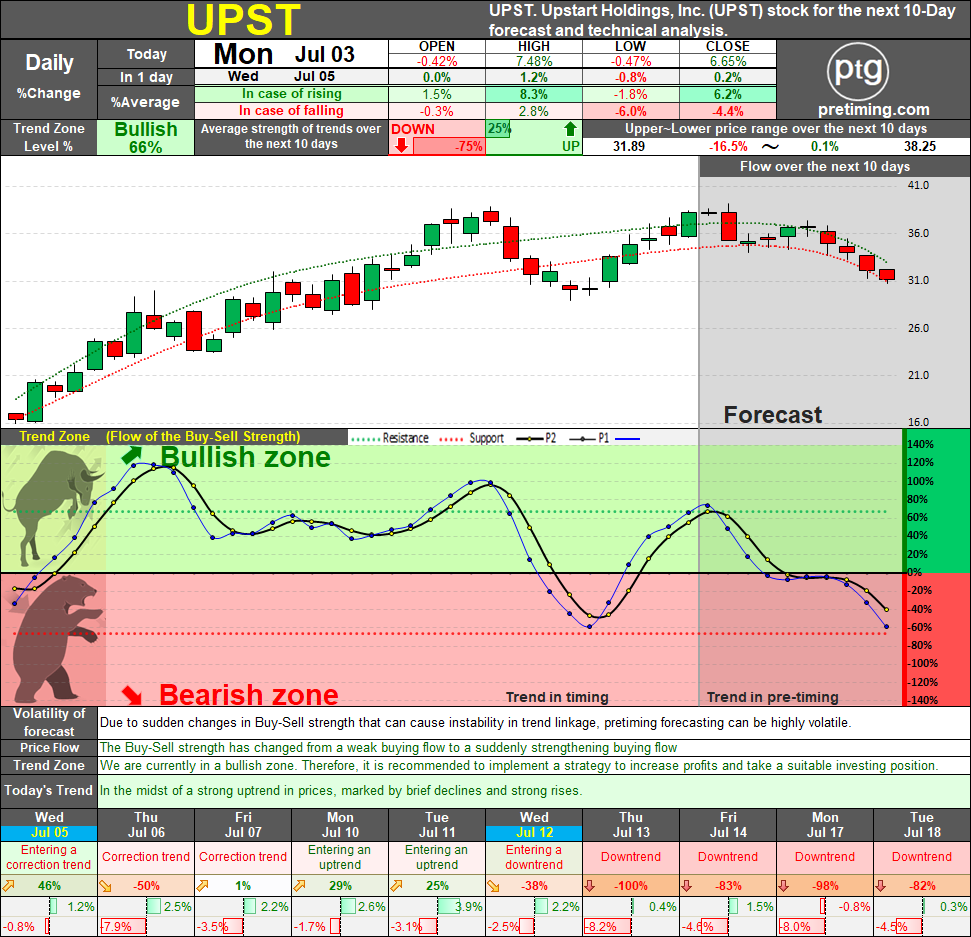
Task: Click the bear illustration in the trend zone
Action: click(x=56, y=638)
